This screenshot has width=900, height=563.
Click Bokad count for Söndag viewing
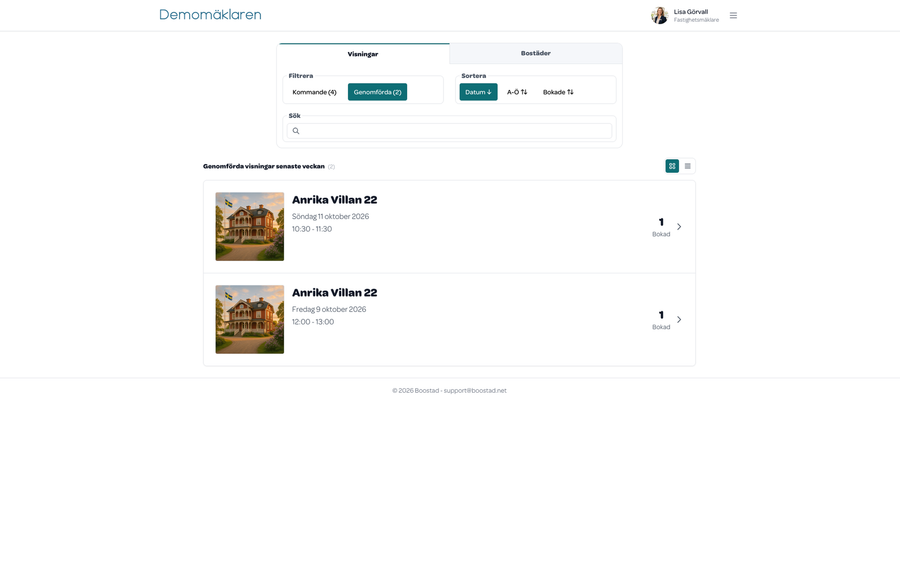click(661, 227)
